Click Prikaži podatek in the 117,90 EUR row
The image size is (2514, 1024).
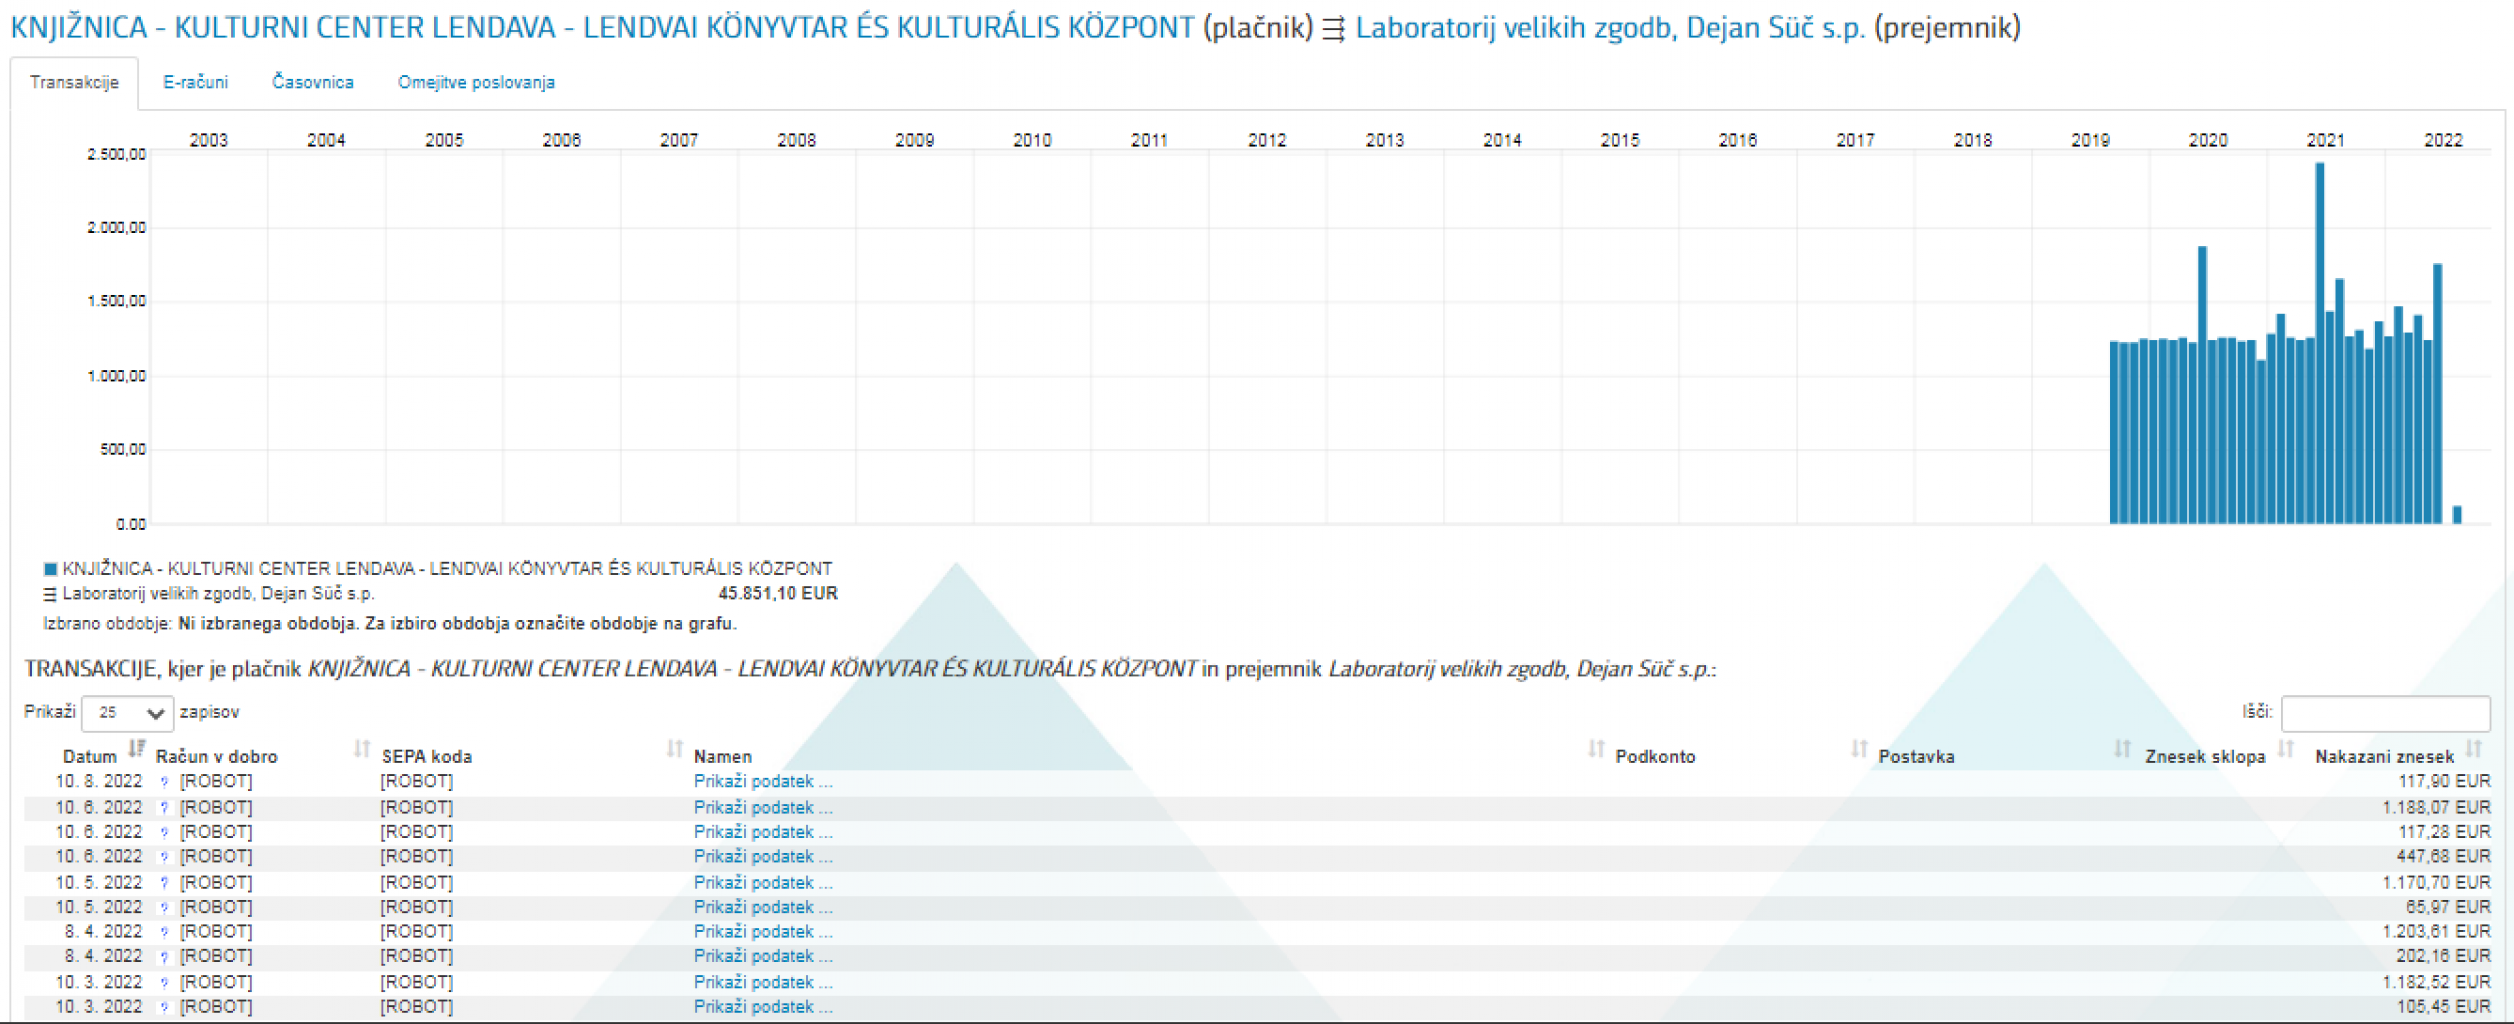pyautogui.click(x=762, y=782)
